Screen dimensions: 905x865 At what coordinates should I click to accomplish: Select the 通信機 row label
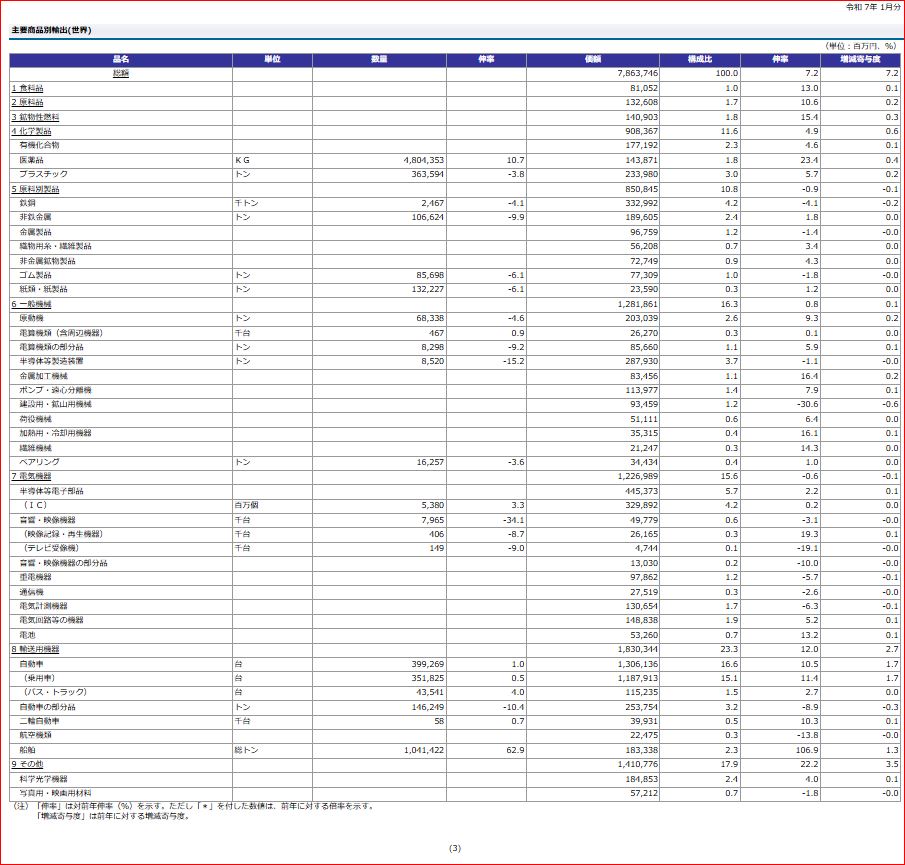pos(31,592)
